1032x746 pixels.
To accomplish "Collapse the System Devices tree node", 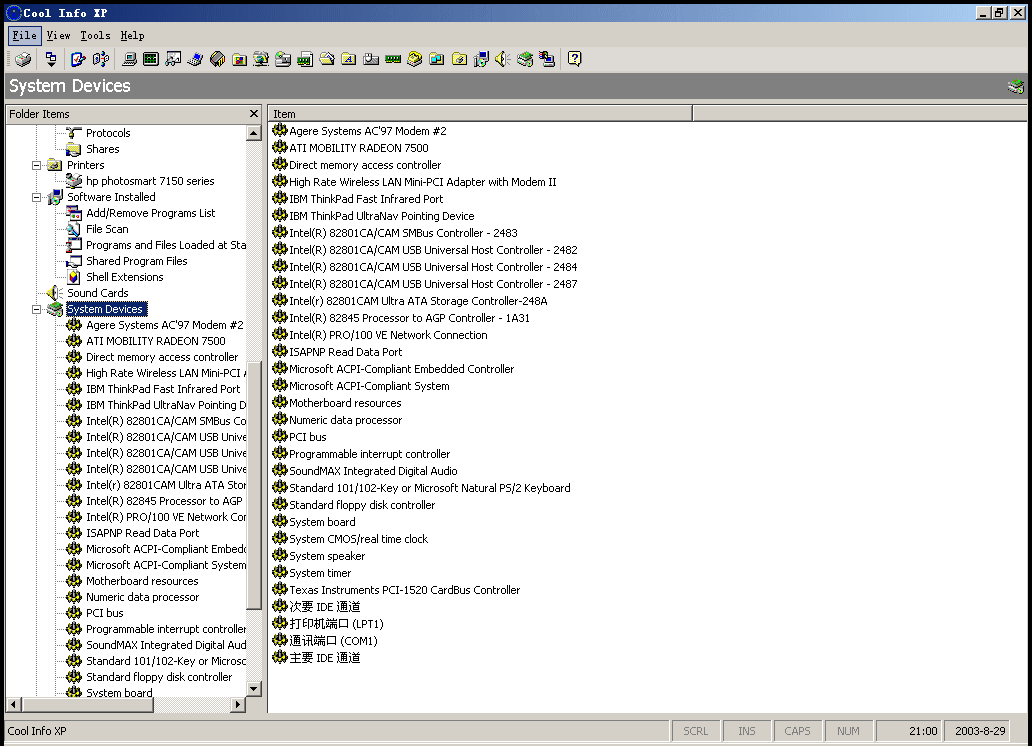I will pos(37,309).
